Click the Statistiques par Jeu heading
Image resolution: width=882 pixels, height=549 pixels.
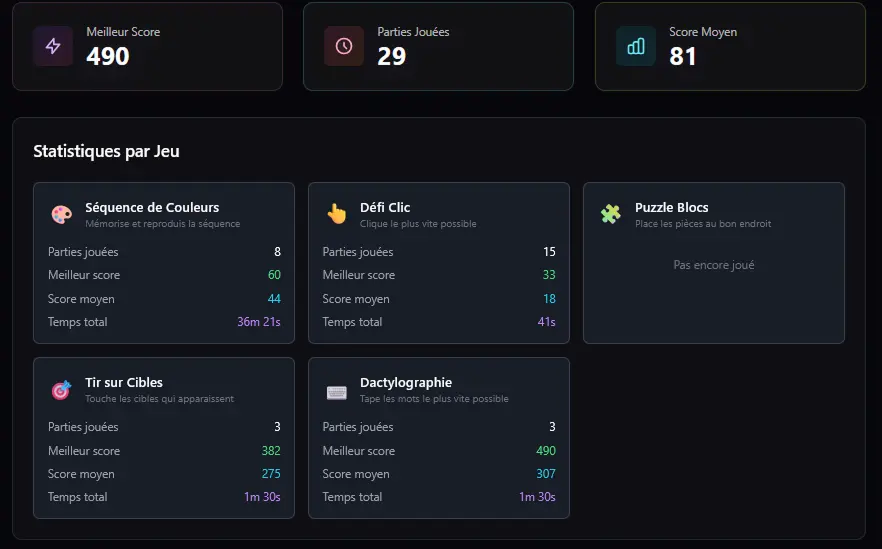[106, 152]
